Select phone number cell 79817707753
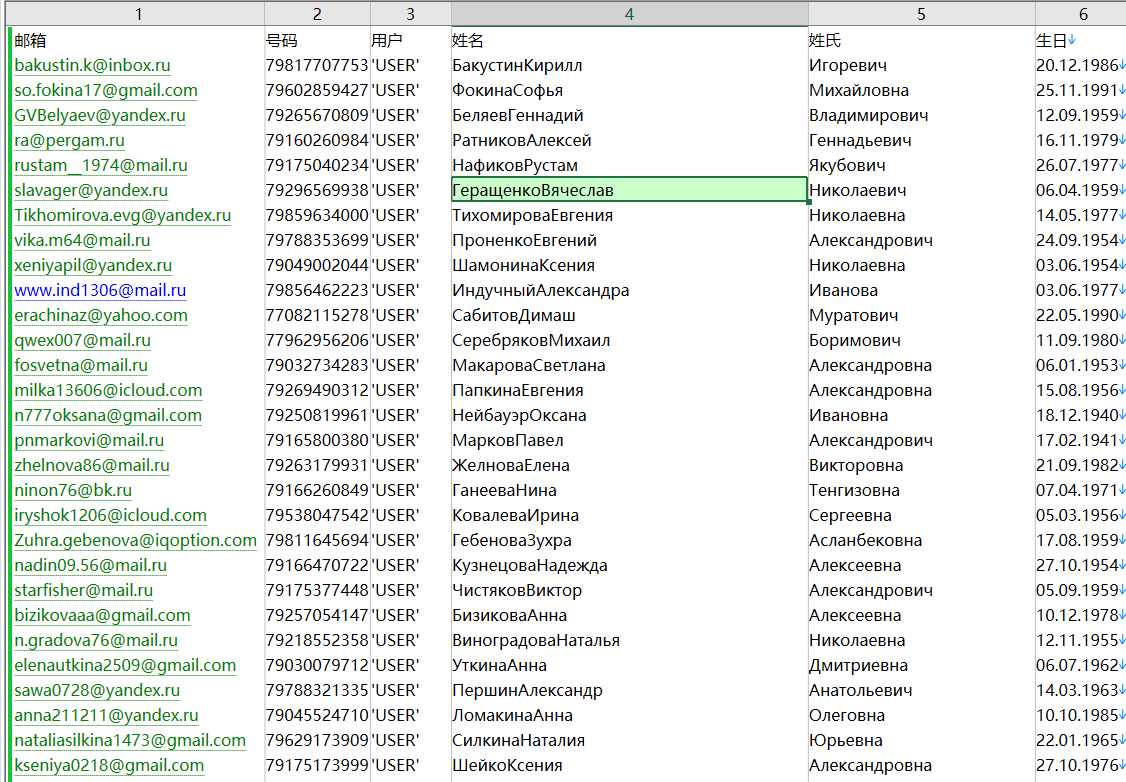 tap(317, 65)
